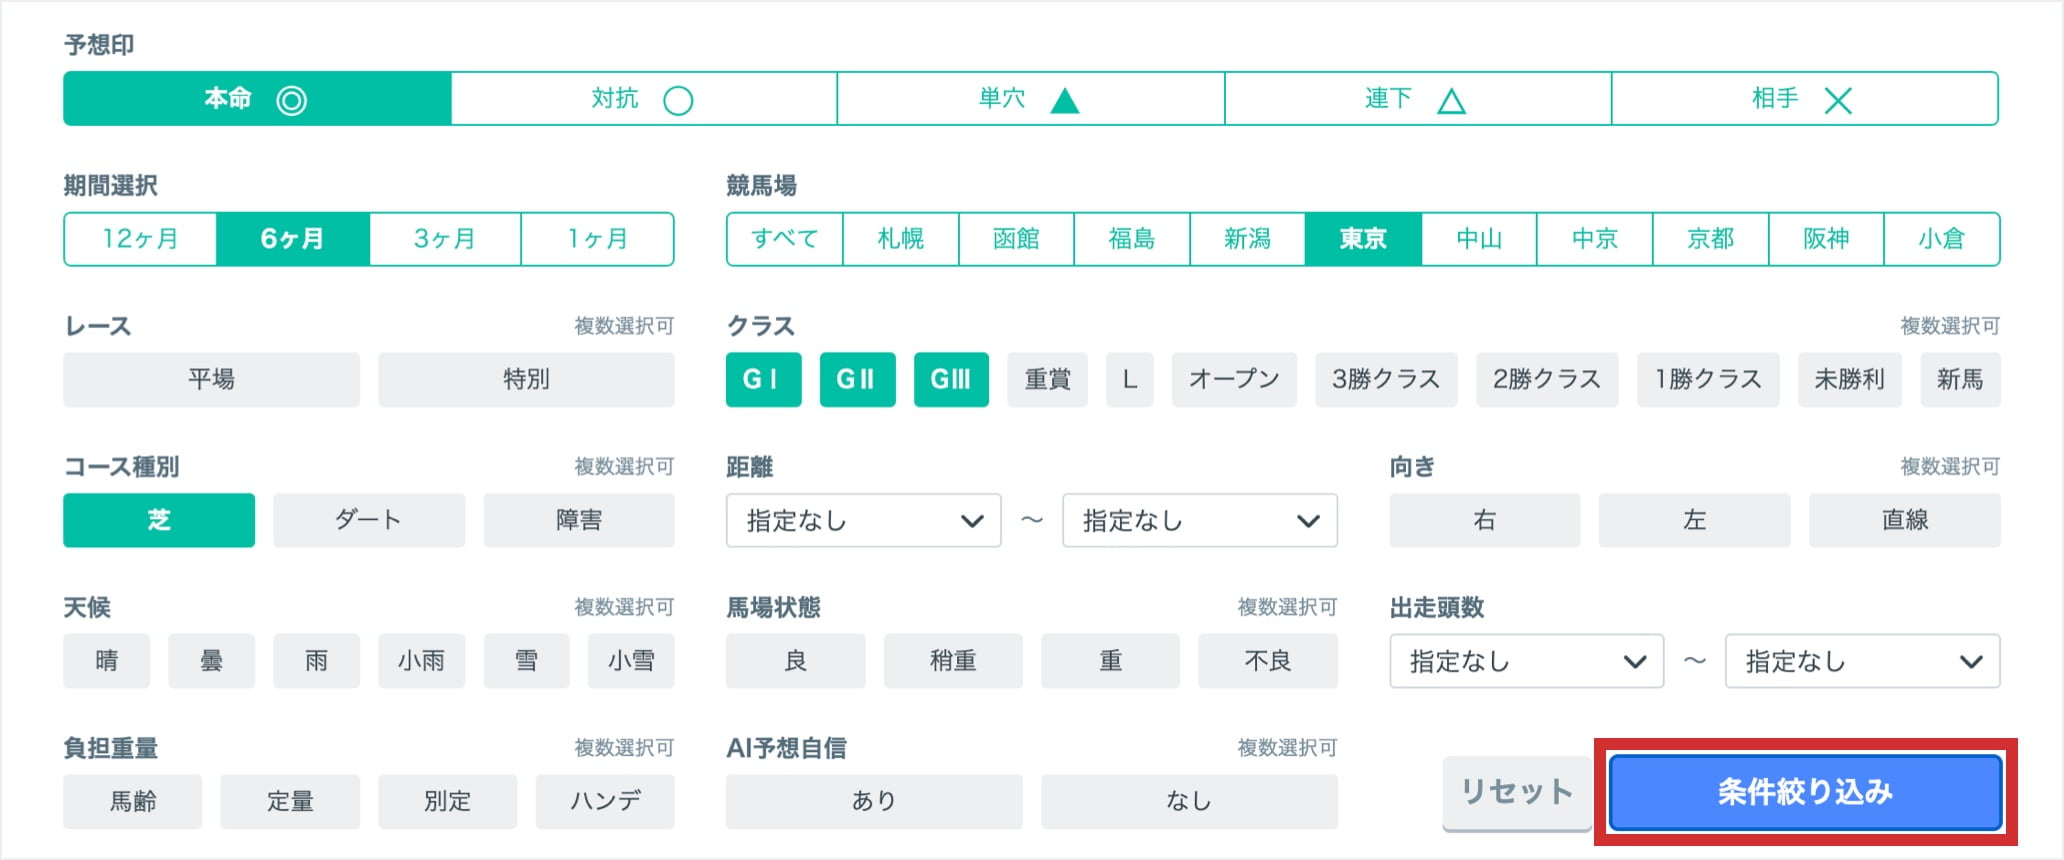
Task: Select the 左 direction option
Action: [x=1694, y=520]
